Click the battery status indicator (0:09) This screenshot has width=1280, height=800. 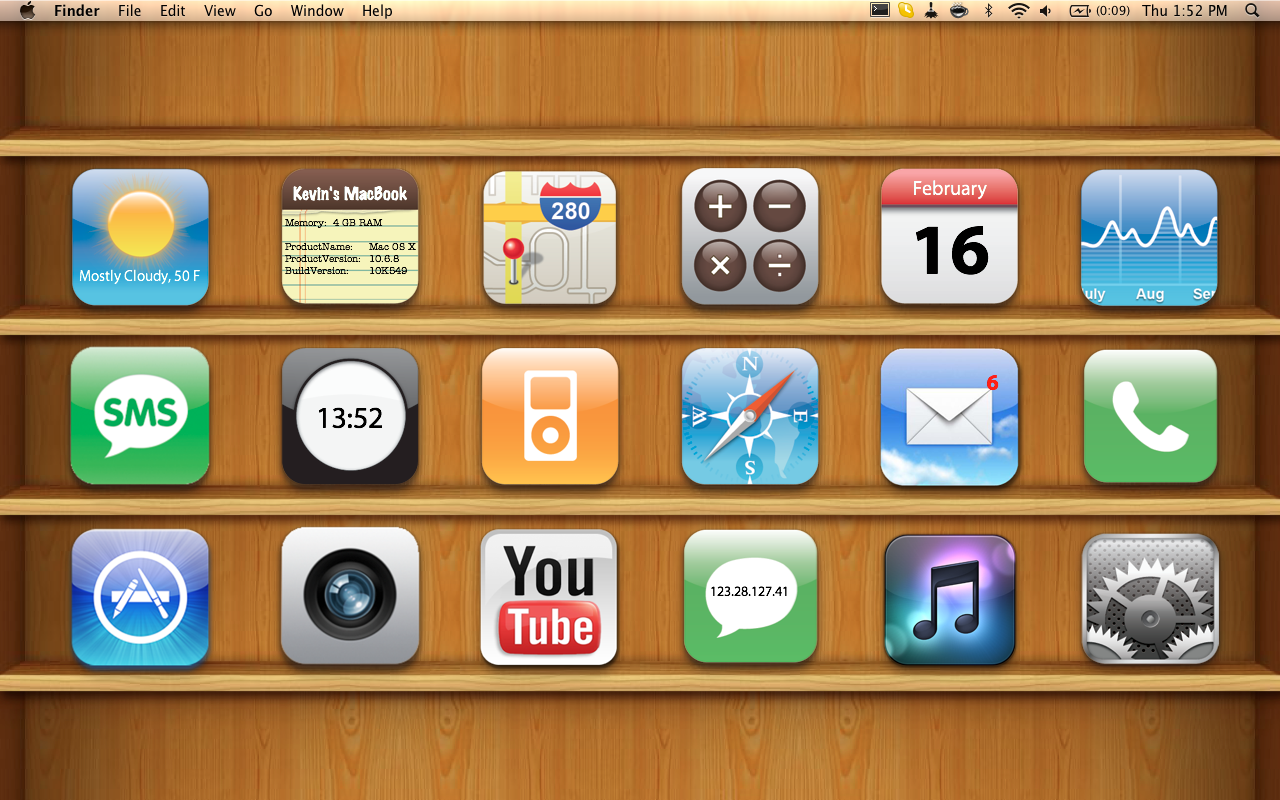pos(1099,11)
